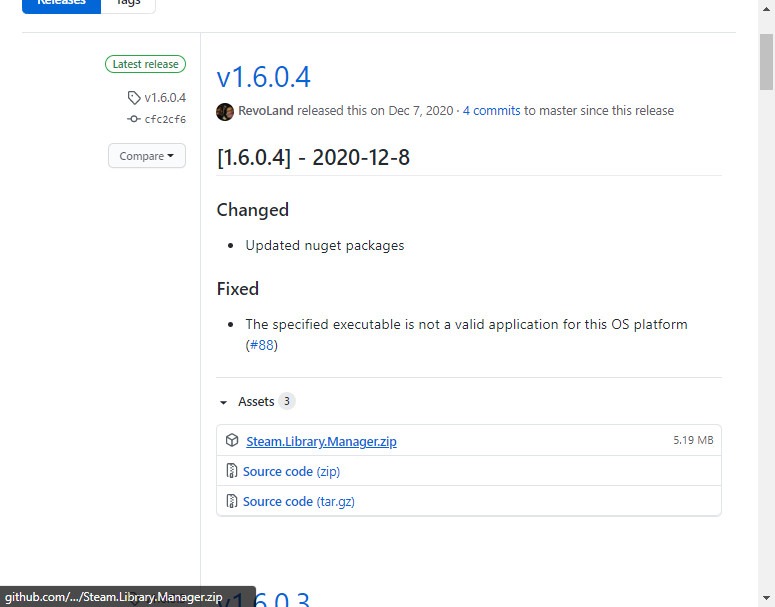775x607 pixels.
Task: Click the 'Changed' heading
Action: click(x=253, y=210)
